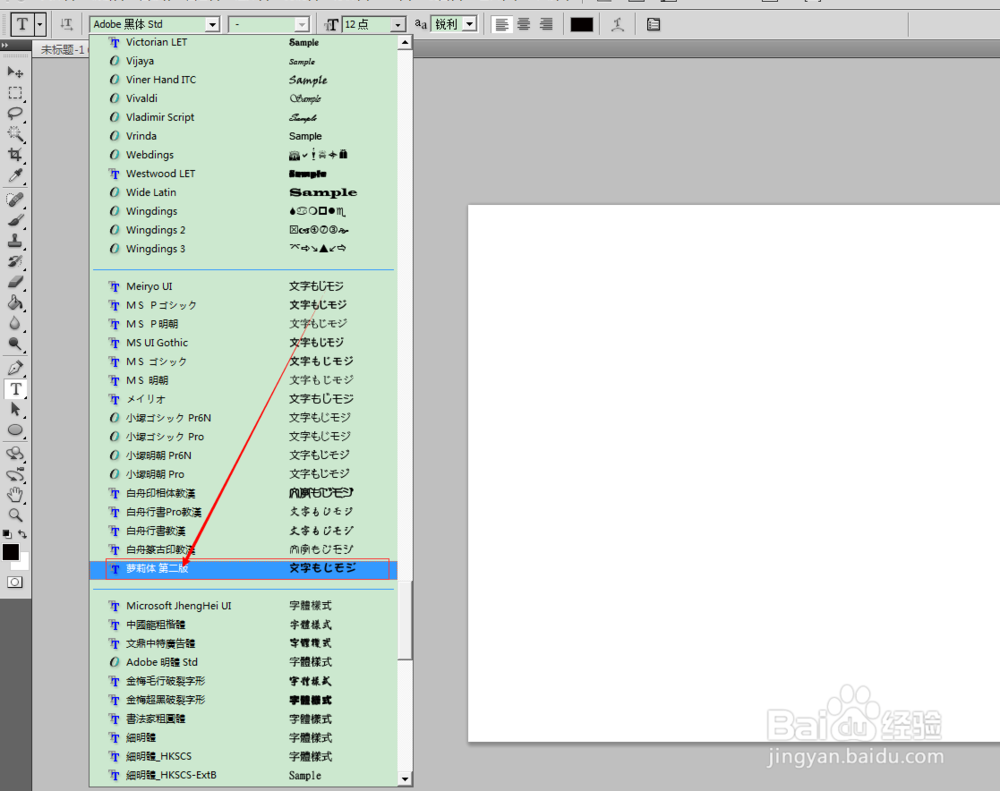
Task: Click the font list scroll up arrow
Action: click(405, 43)
